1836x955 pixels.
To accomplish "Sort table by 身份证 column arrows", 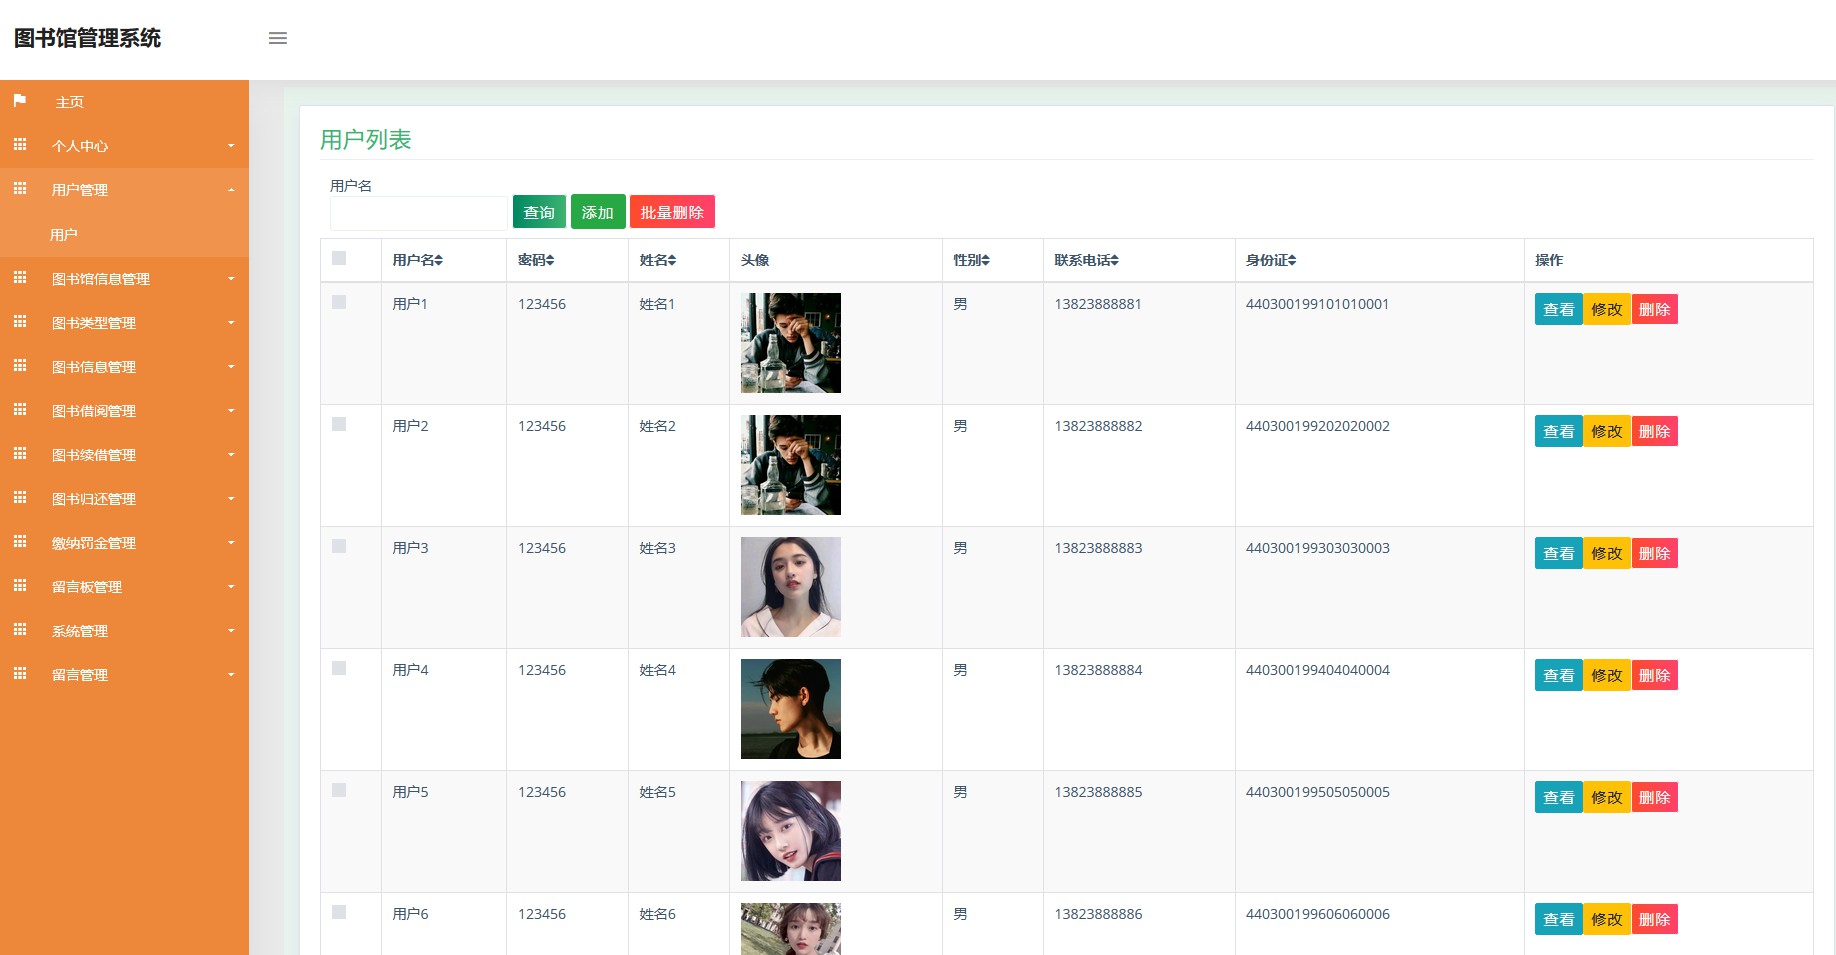I will (x=1292, y=260).
